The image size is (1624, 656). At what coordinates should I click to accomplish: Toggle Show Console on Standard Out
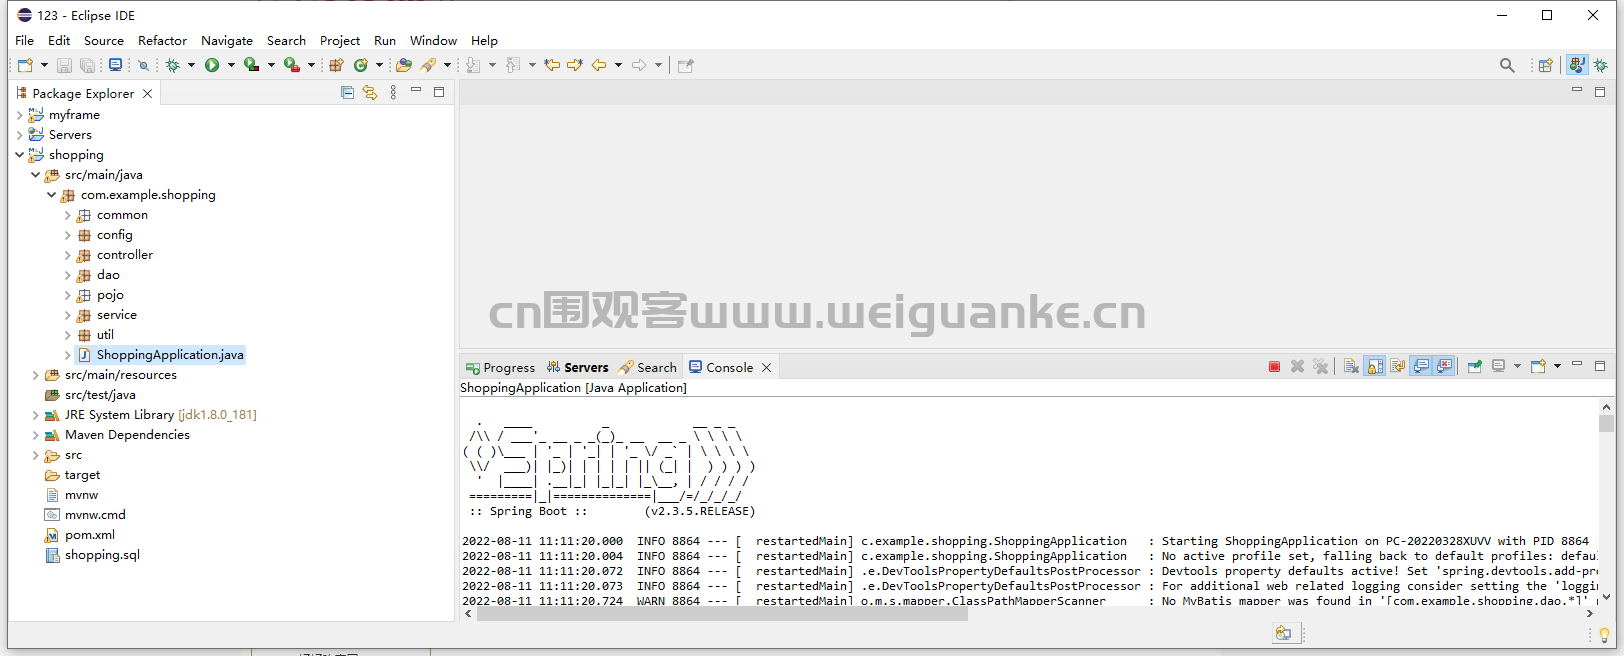click(1421, 367)
